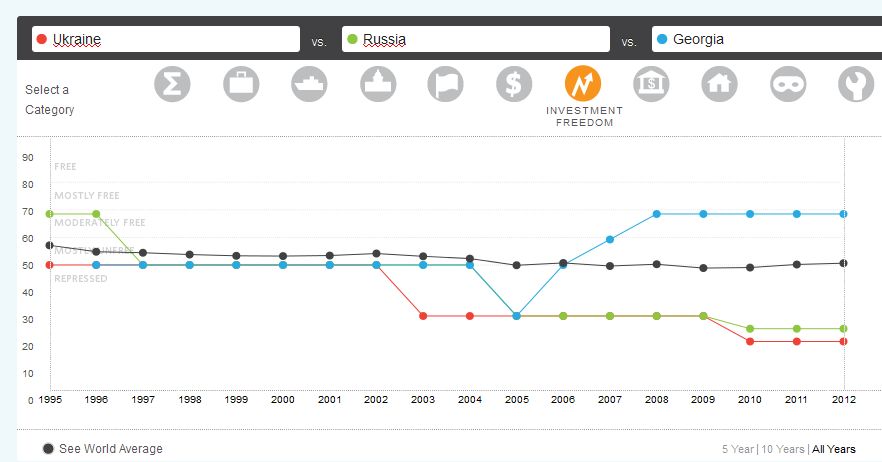882x462 pixels.
Task: Click Ukraine's red 2010 data point
Action: 750,342
